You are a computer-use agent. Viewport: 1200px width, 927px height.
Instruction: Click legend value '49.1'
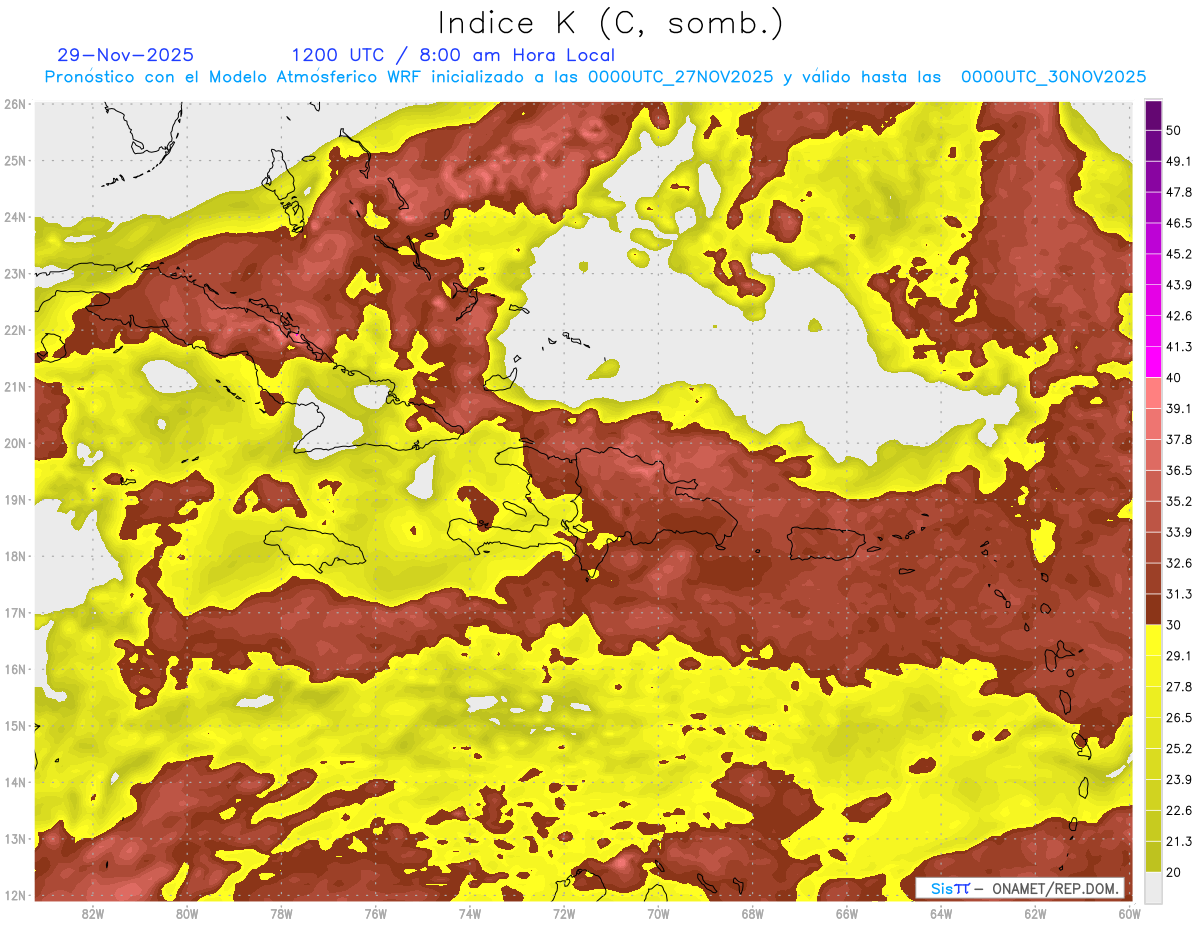pyautogui.click(x=1178, y=161)
